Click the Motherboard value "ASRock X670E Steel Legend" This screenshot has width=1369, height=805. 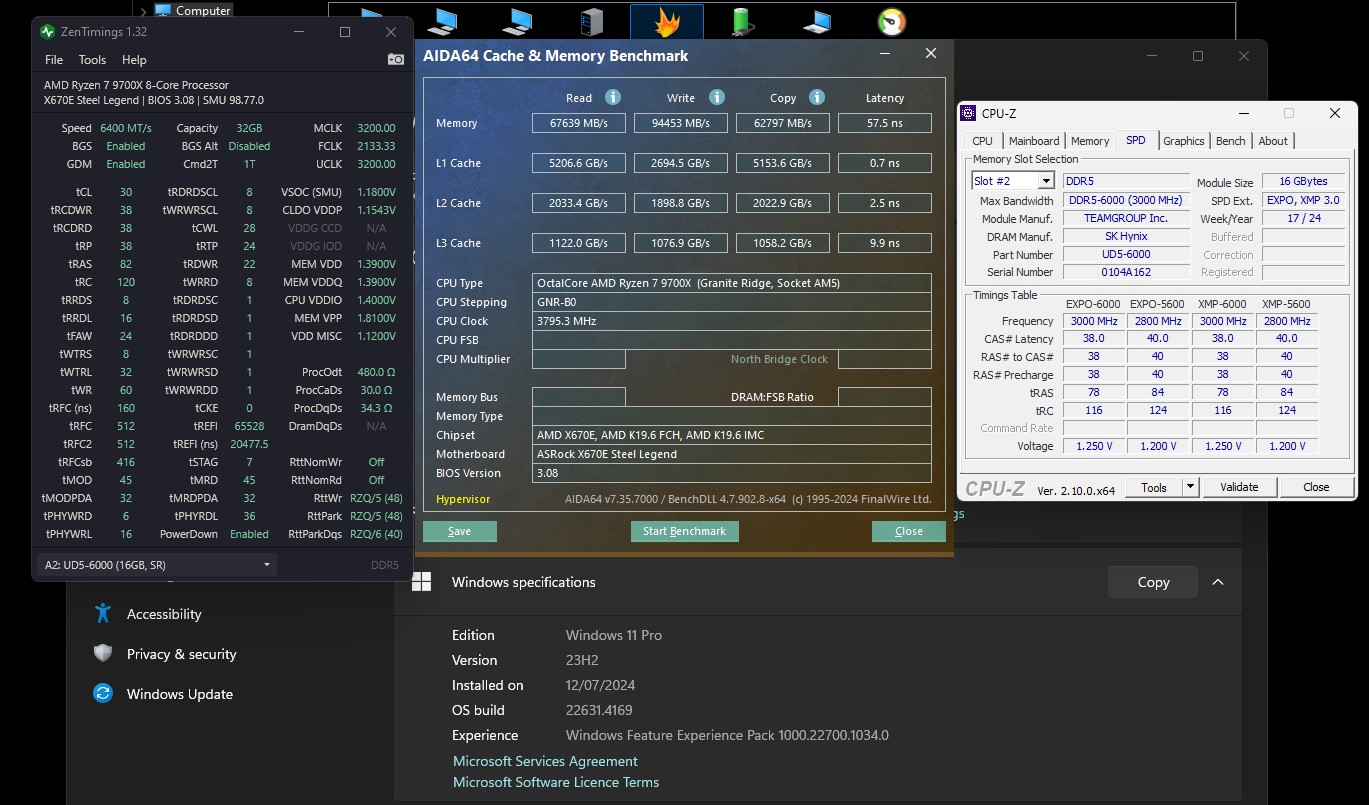tap(732, 454)
